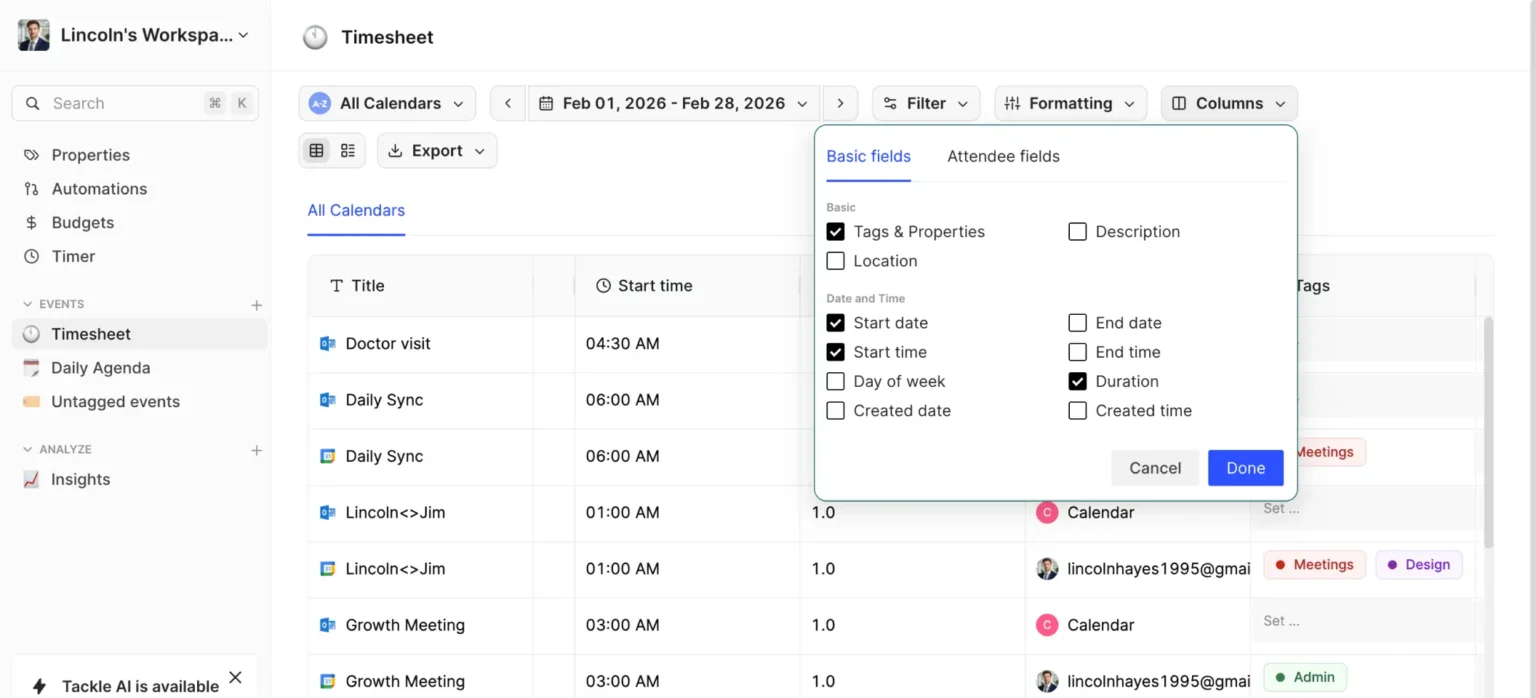Image resolution: width=1536 pixels, height=698 pixels.
Task: Enable the Created time checkbox
Action: point(1077,411)
